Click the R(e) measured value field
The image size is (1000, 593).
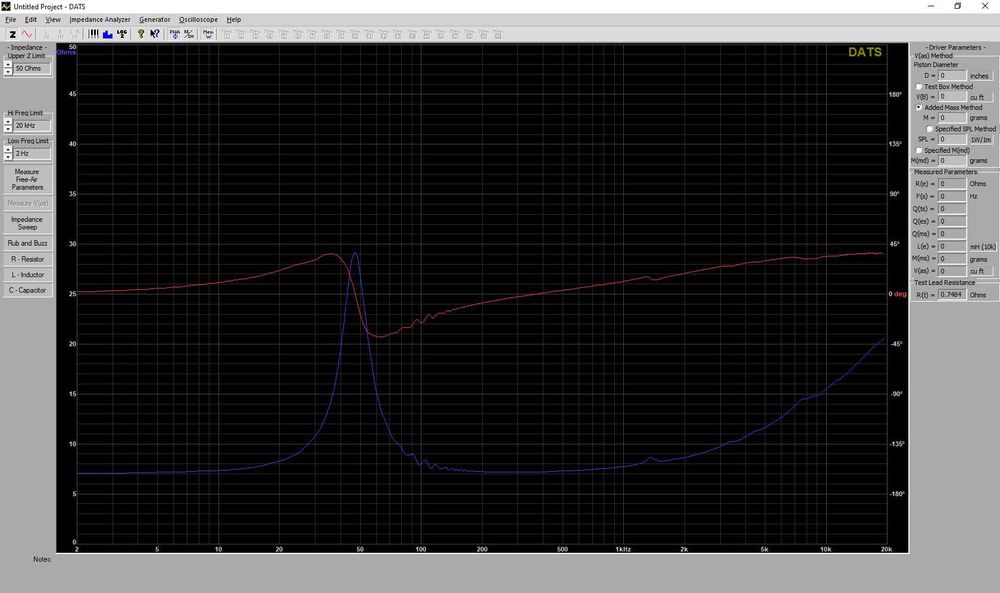952,184
